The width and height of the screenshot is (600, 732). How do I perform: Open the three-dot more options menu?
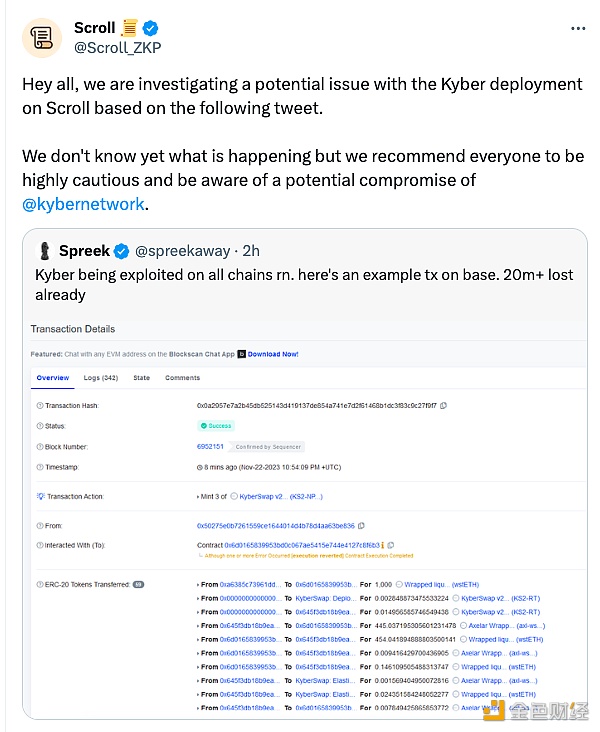pos(578,28)
